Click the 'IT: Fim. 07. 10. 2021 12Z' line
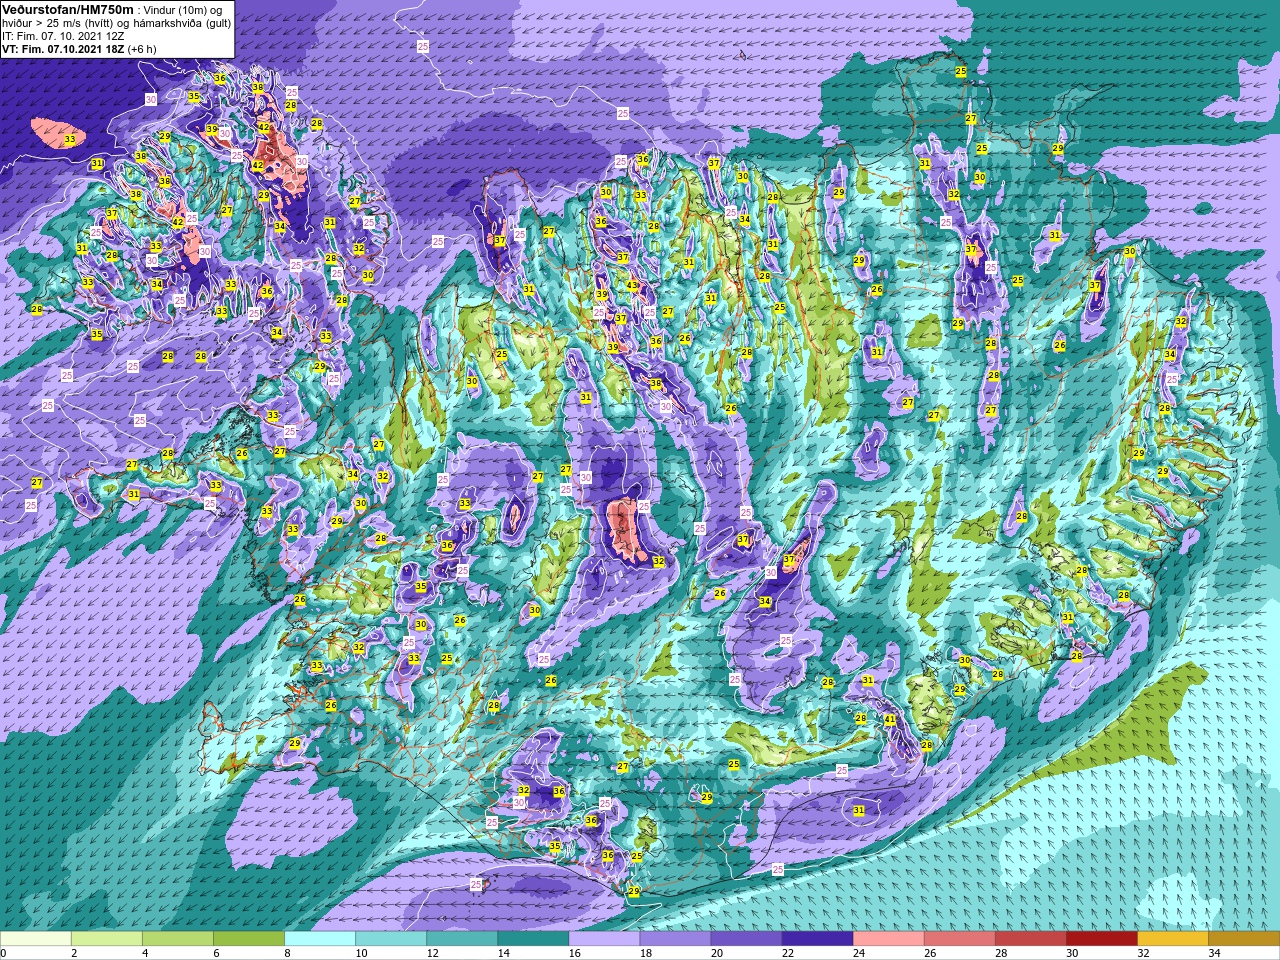 pos(63,36)
